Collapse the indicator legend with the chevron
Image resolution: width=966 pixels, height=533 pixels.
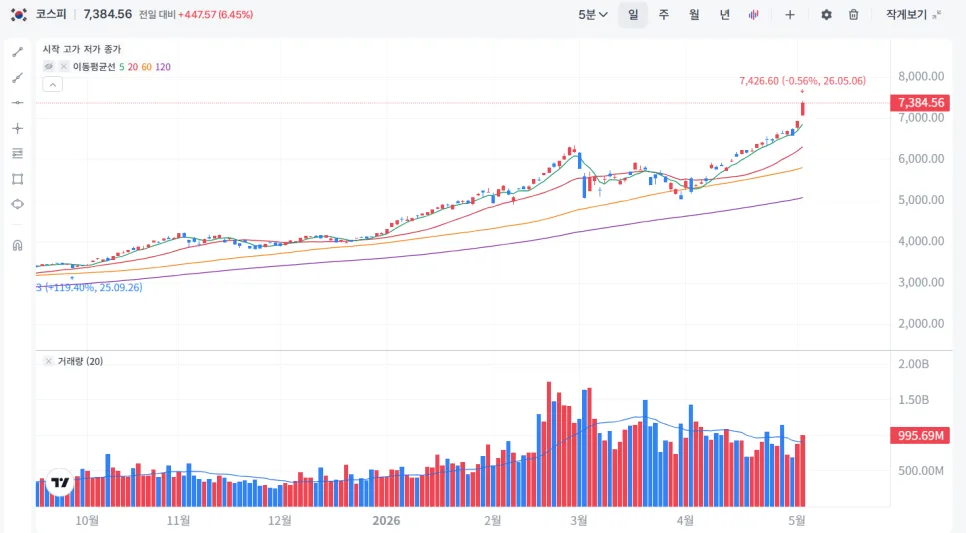coord(52,84)
